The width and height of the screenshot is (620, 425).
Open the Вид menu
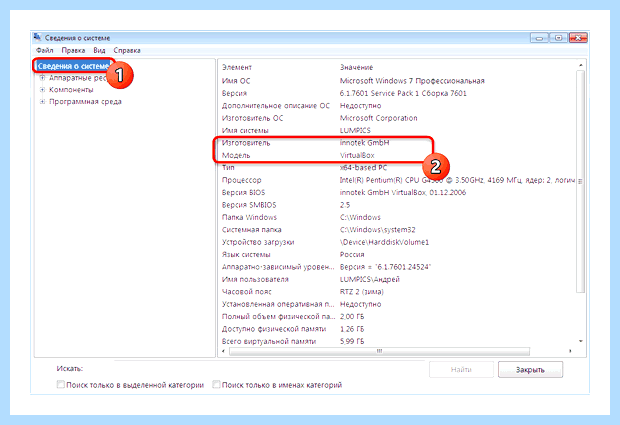pyautogui.click(x=99, y=50)
